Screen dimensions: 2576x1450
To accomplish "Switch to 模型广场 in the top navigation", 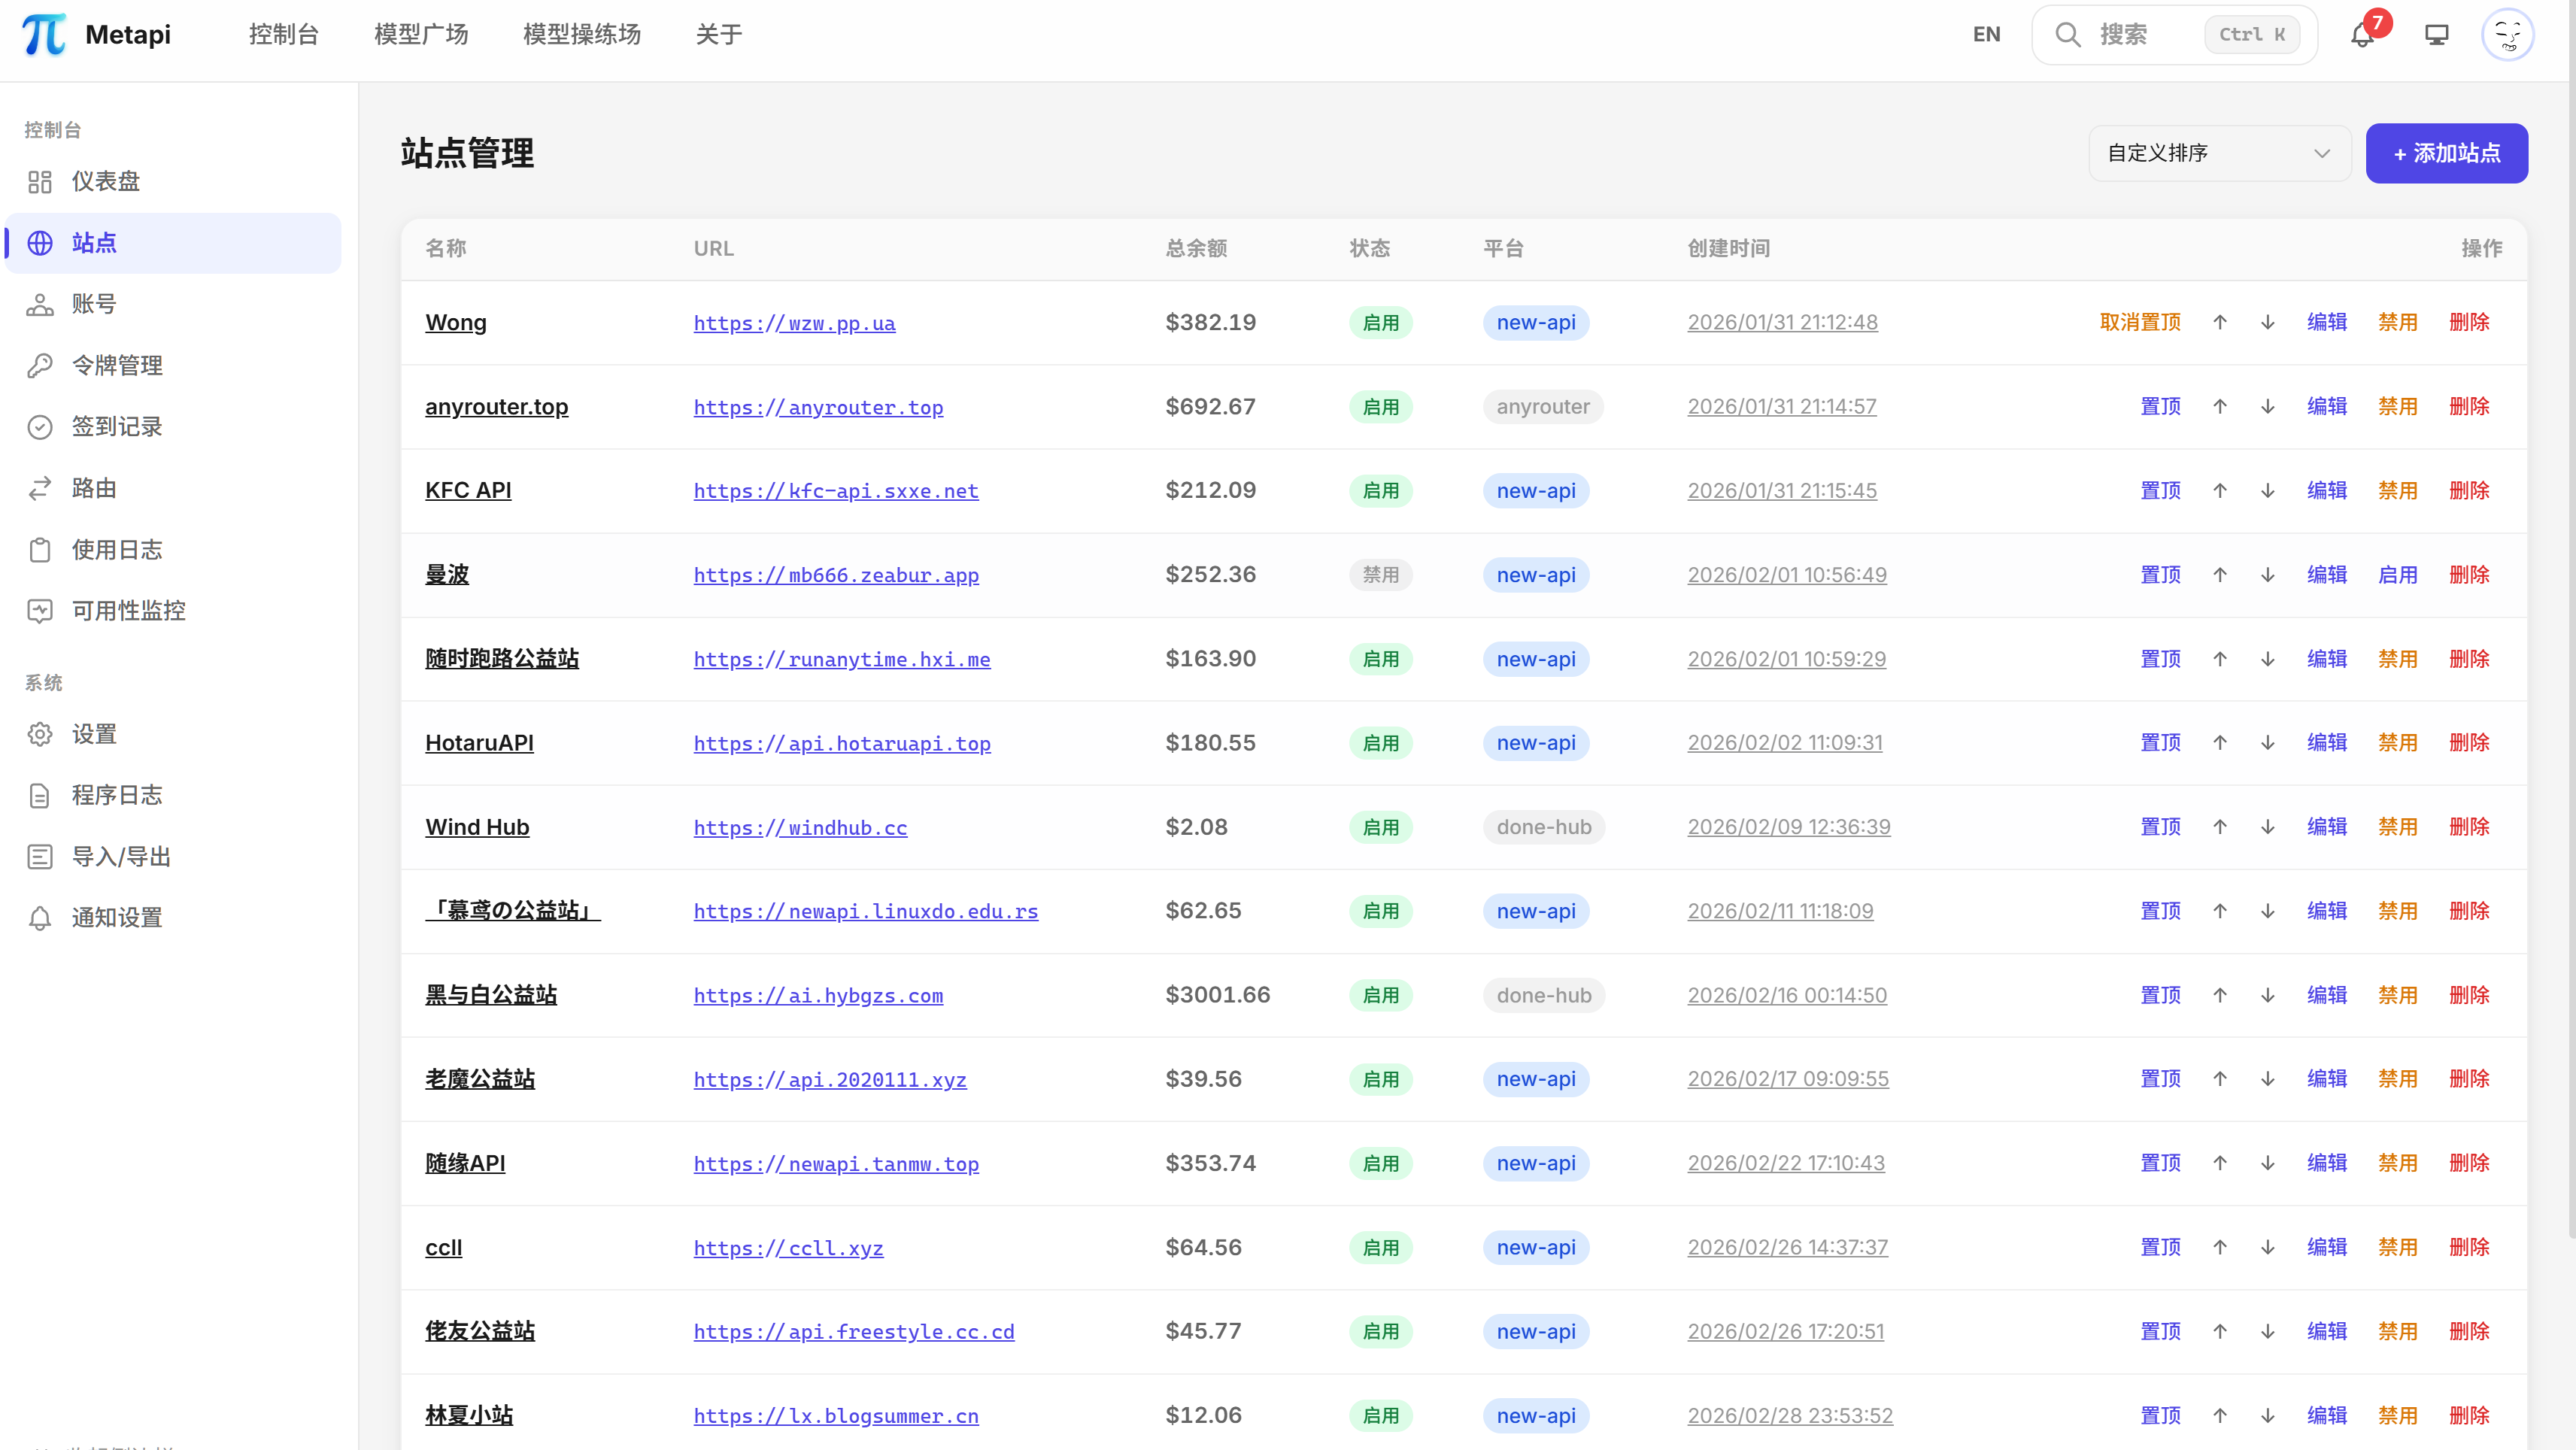I will pyautogui.click(x=420, y=33).
